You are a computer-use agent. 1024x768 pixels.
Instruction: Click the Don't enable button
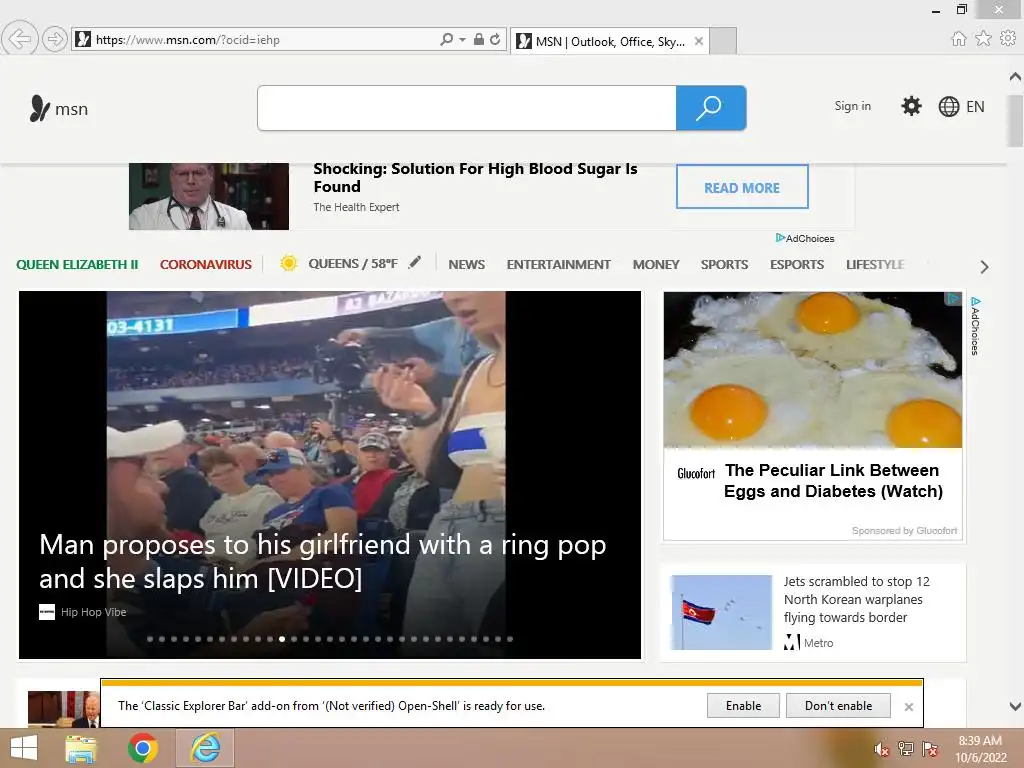[839, 705]
